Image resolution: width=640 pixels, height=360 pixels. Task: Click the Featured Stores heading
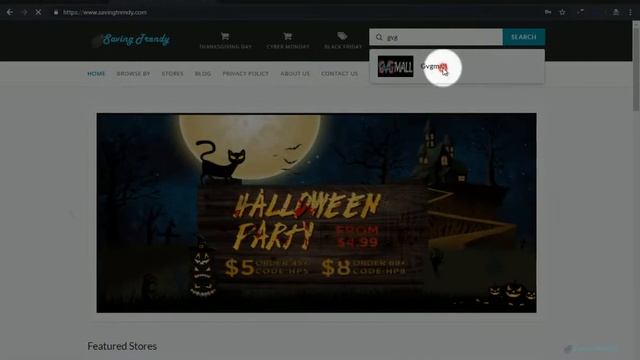tap(122, 346)
